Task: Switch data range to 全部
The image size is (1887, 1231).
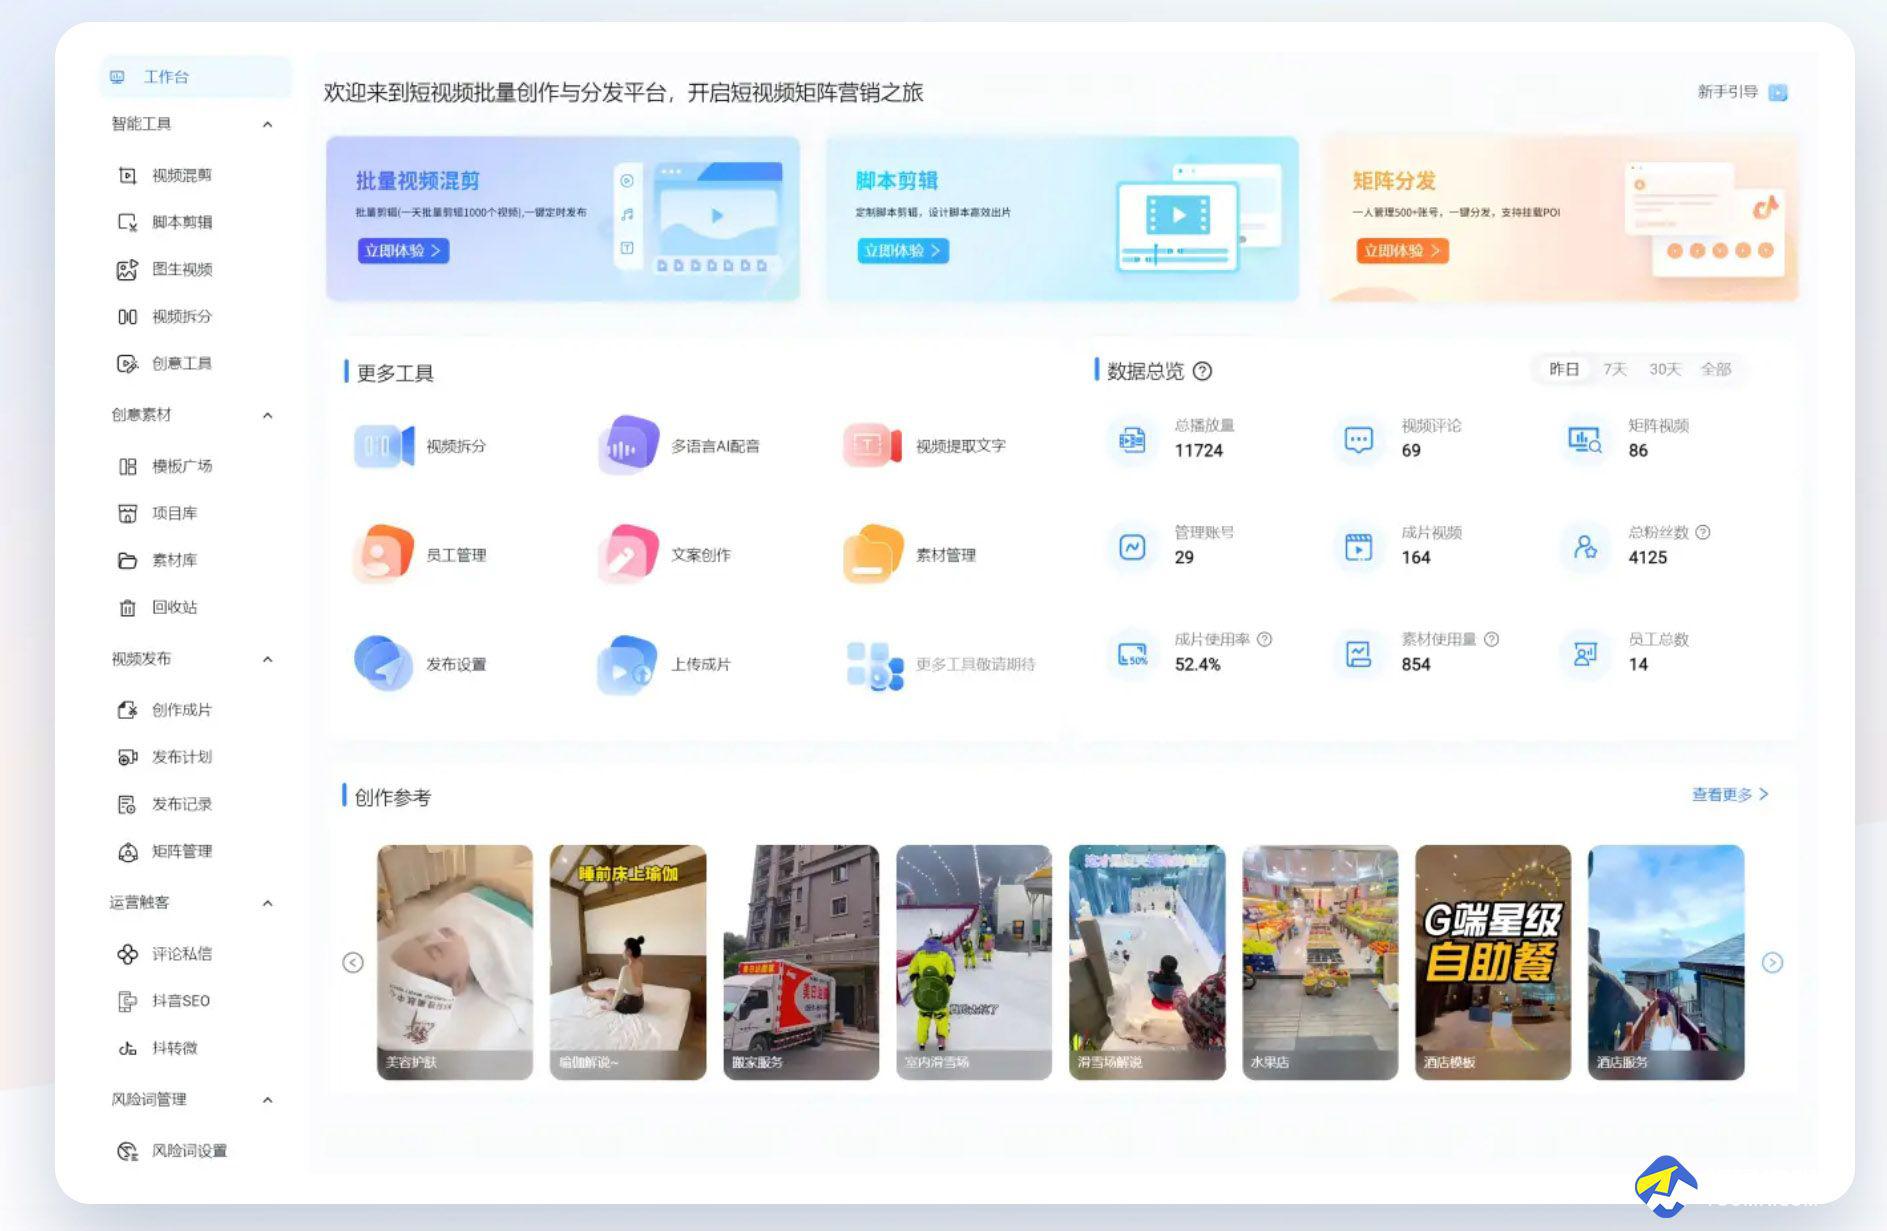Action: tap(1716, 369)
